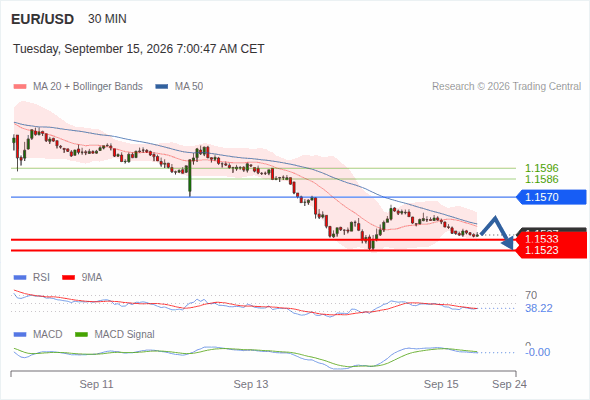Screen dimensions: 590x400
Task: Click the MA 50 blue legend swatch
Action: point(162,87)
